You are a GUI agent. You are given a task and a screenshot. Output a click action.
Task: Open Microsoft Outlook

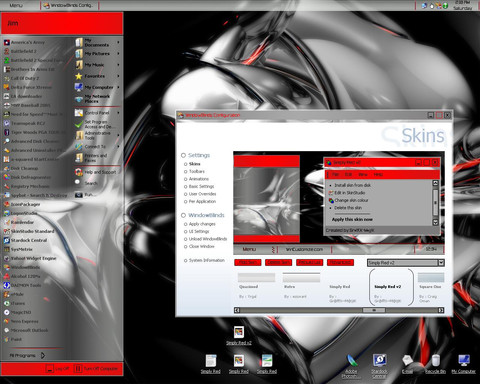click(26, 330)
